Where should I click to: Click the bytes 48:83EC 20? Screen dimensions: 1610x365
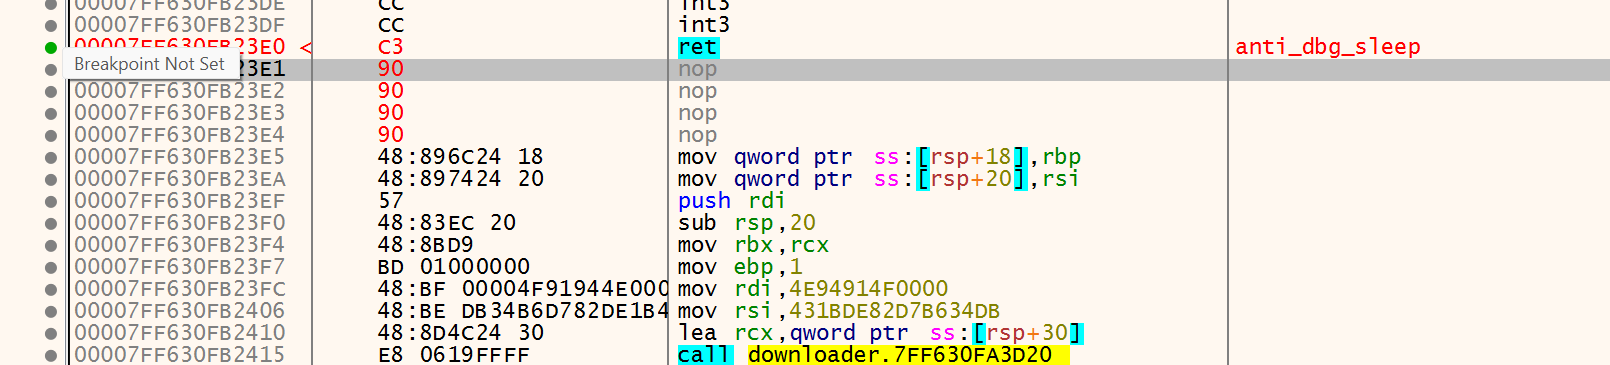[x=447, y=223]
